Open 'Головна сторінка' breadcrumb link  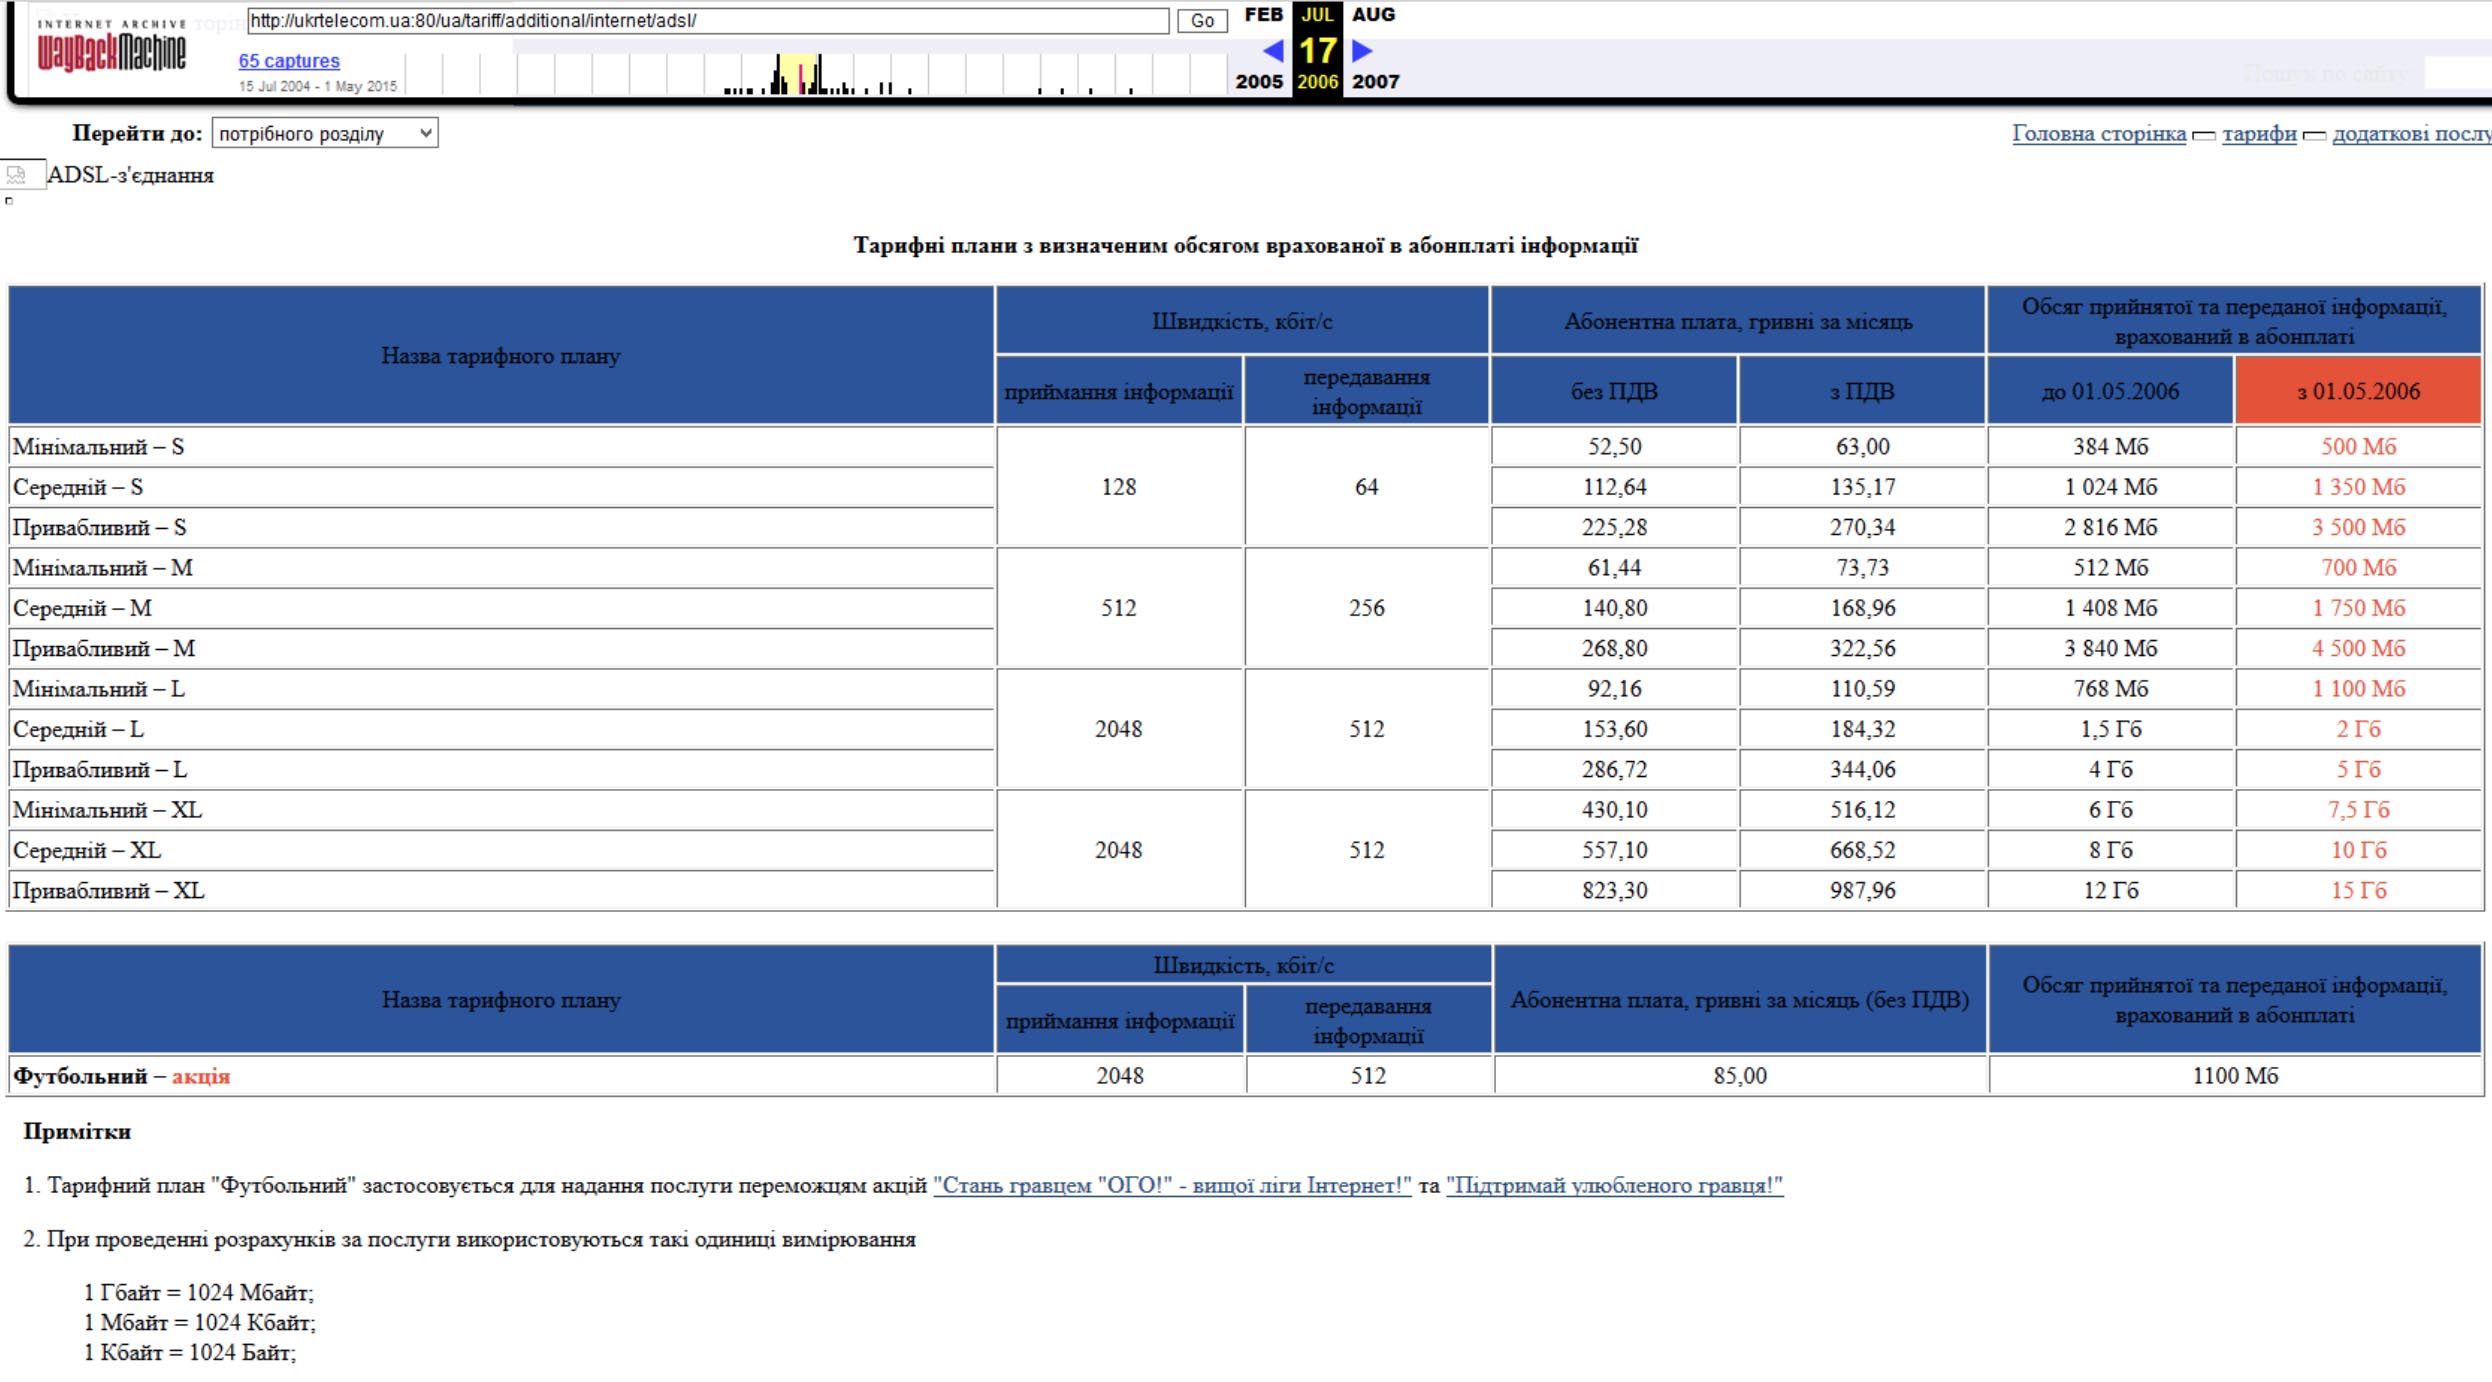[2098, 133]
